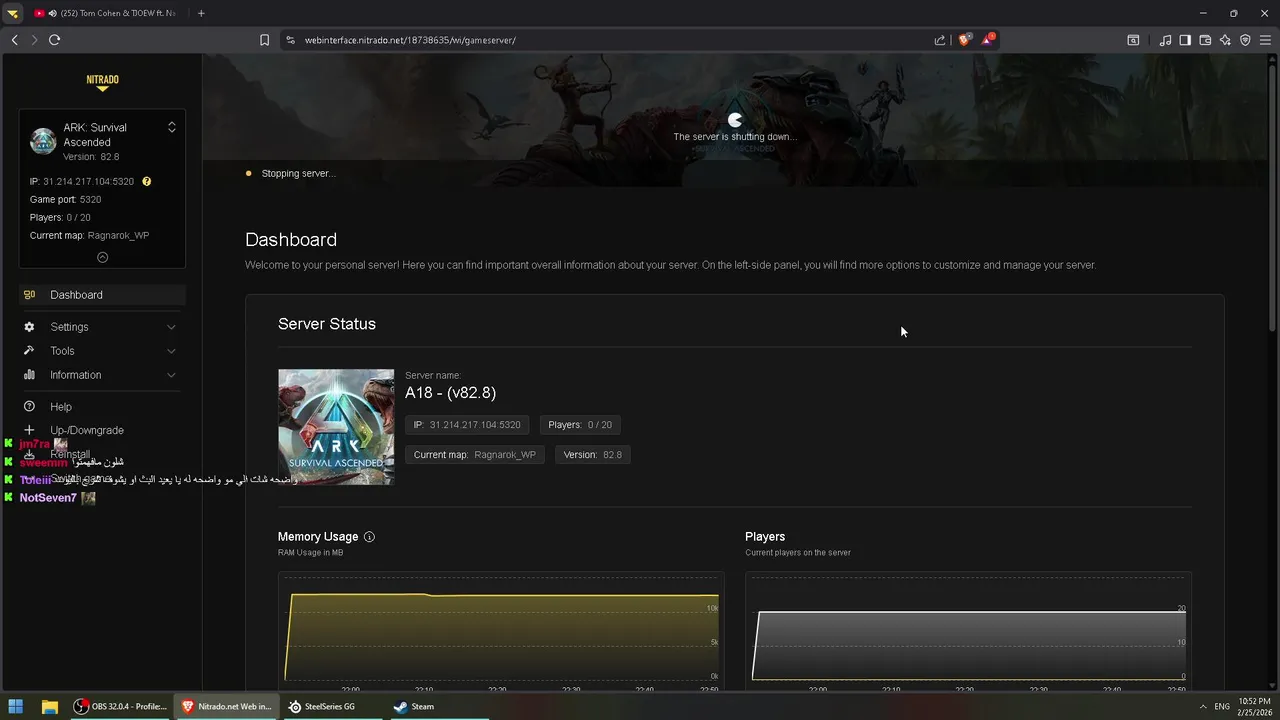The width and height of the screenshot is (1280, 720).
Task: Toggle the browser sidebar
Action: pyautogui.click(x=1185, y=40)
